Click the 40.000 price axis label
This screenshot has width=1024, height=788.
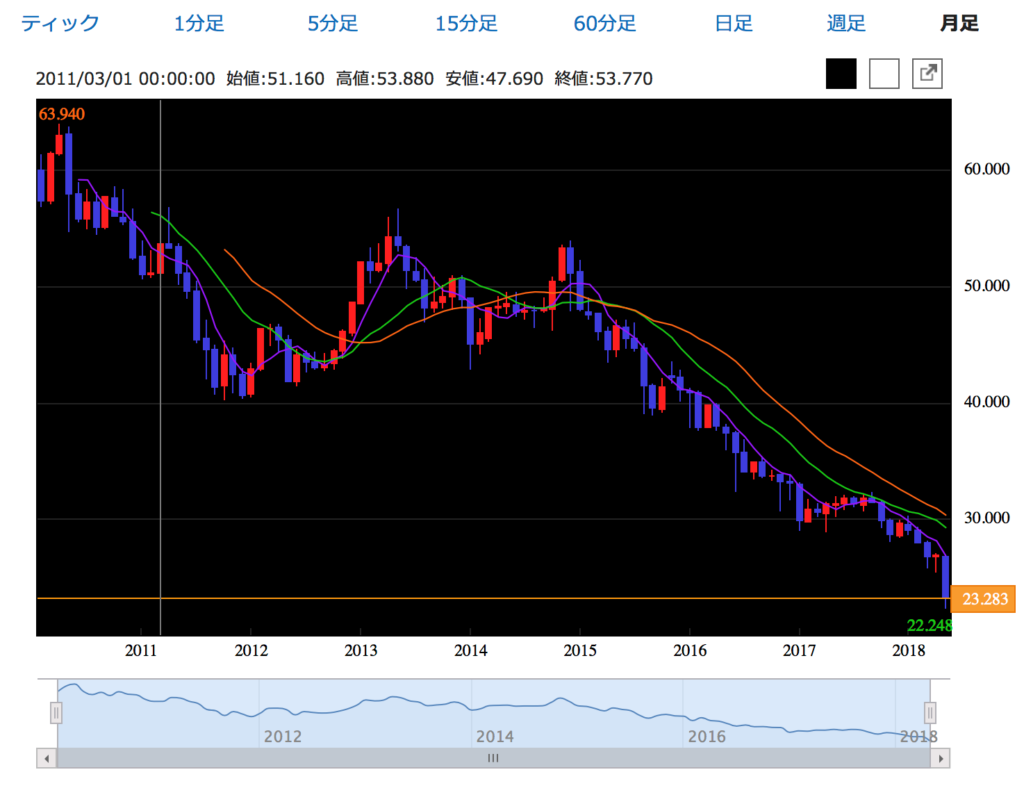987,402
